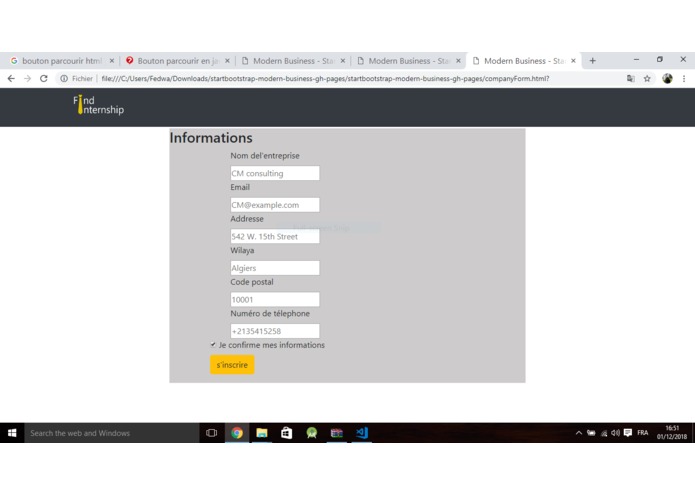Click the FRA language indicator

[x=643, y=433]
